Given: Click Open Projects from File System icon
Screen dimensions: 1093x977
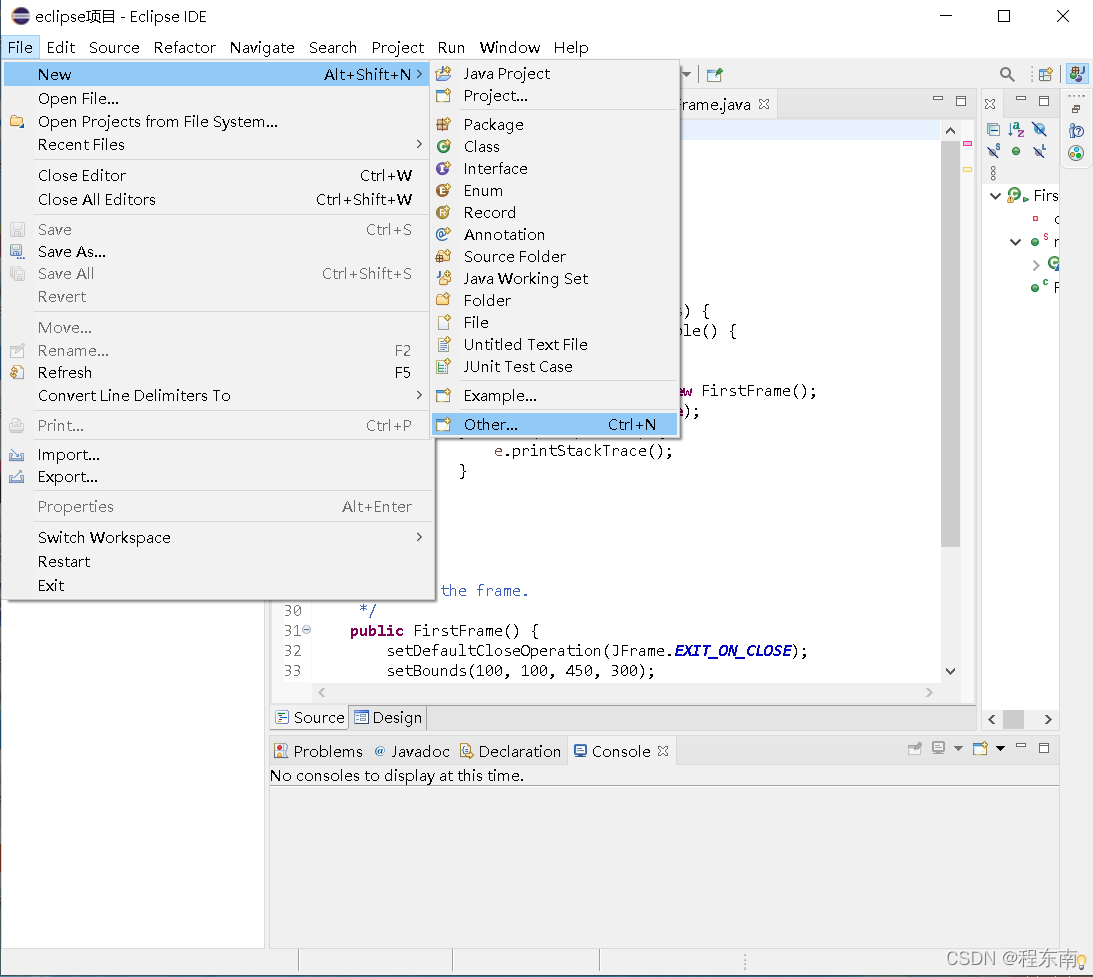Looking at the screenshot, I should coord(17,122).
